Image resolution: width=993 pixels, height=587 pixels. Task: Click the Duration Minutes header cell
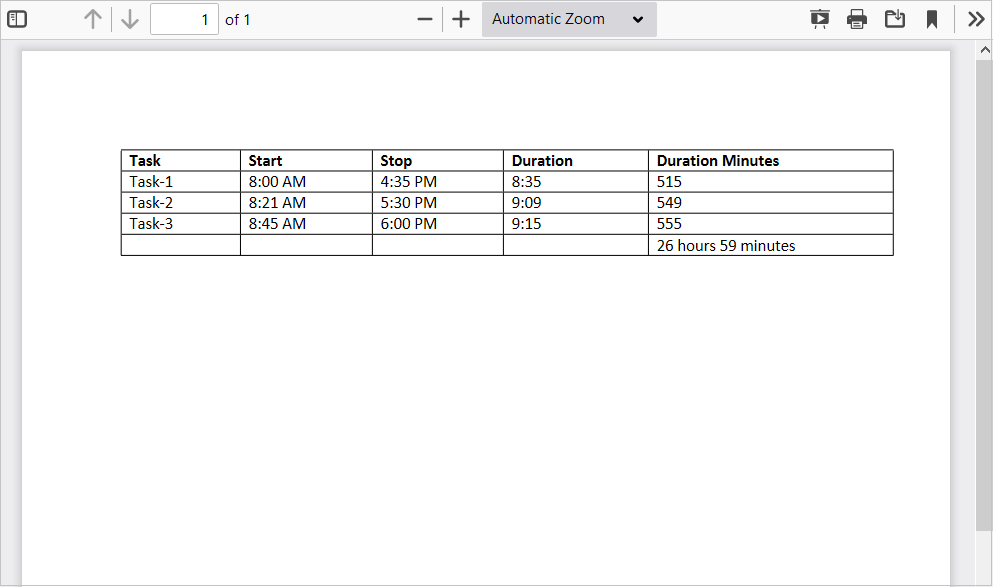(718, 161)
